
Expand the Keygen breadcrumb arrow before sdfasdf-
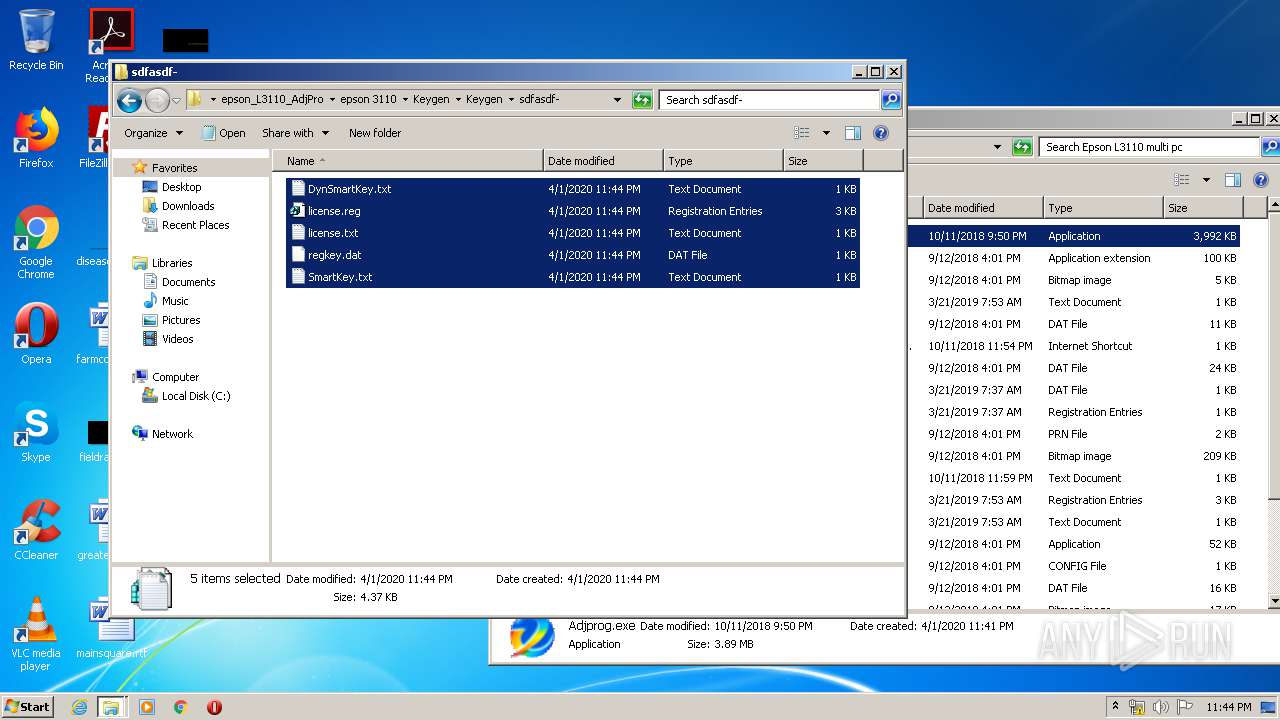[511, 100]
